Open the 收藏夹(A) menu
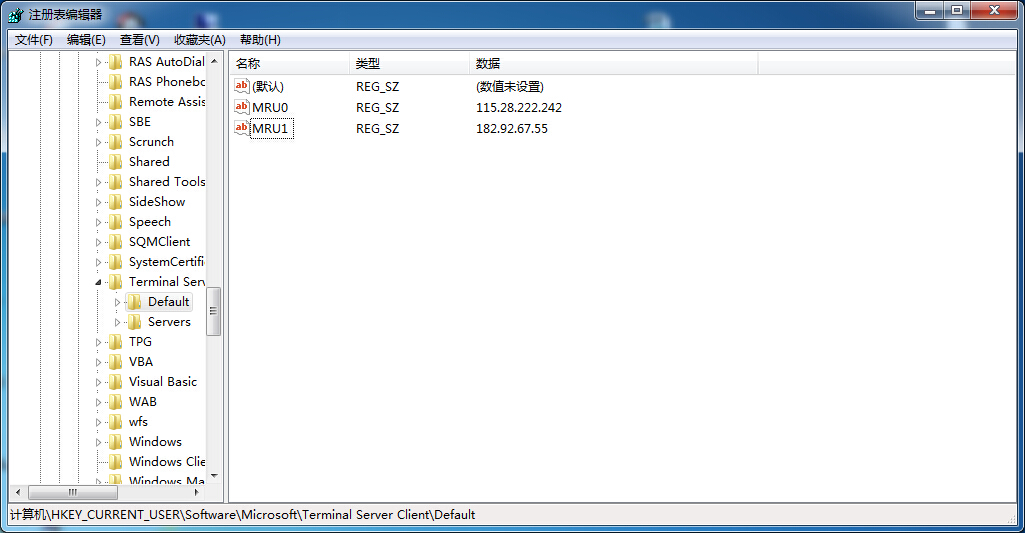The image size is (1025, 533). point(199,40)
